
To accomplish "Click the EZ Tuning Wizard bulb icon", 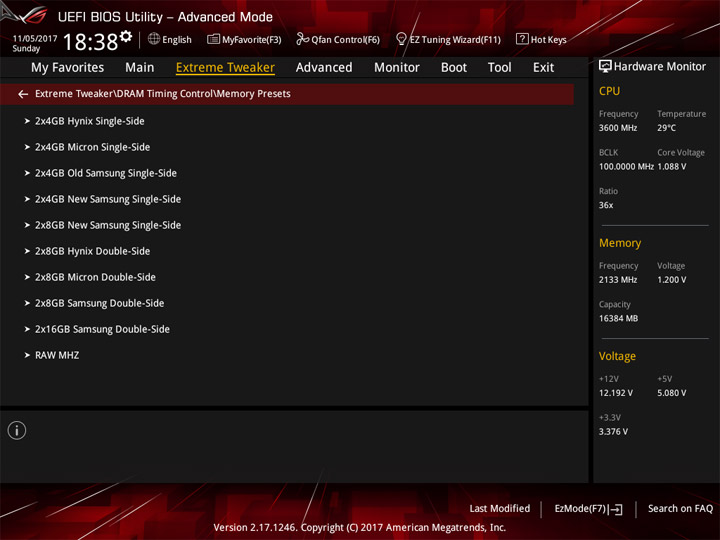I will 401,39.
